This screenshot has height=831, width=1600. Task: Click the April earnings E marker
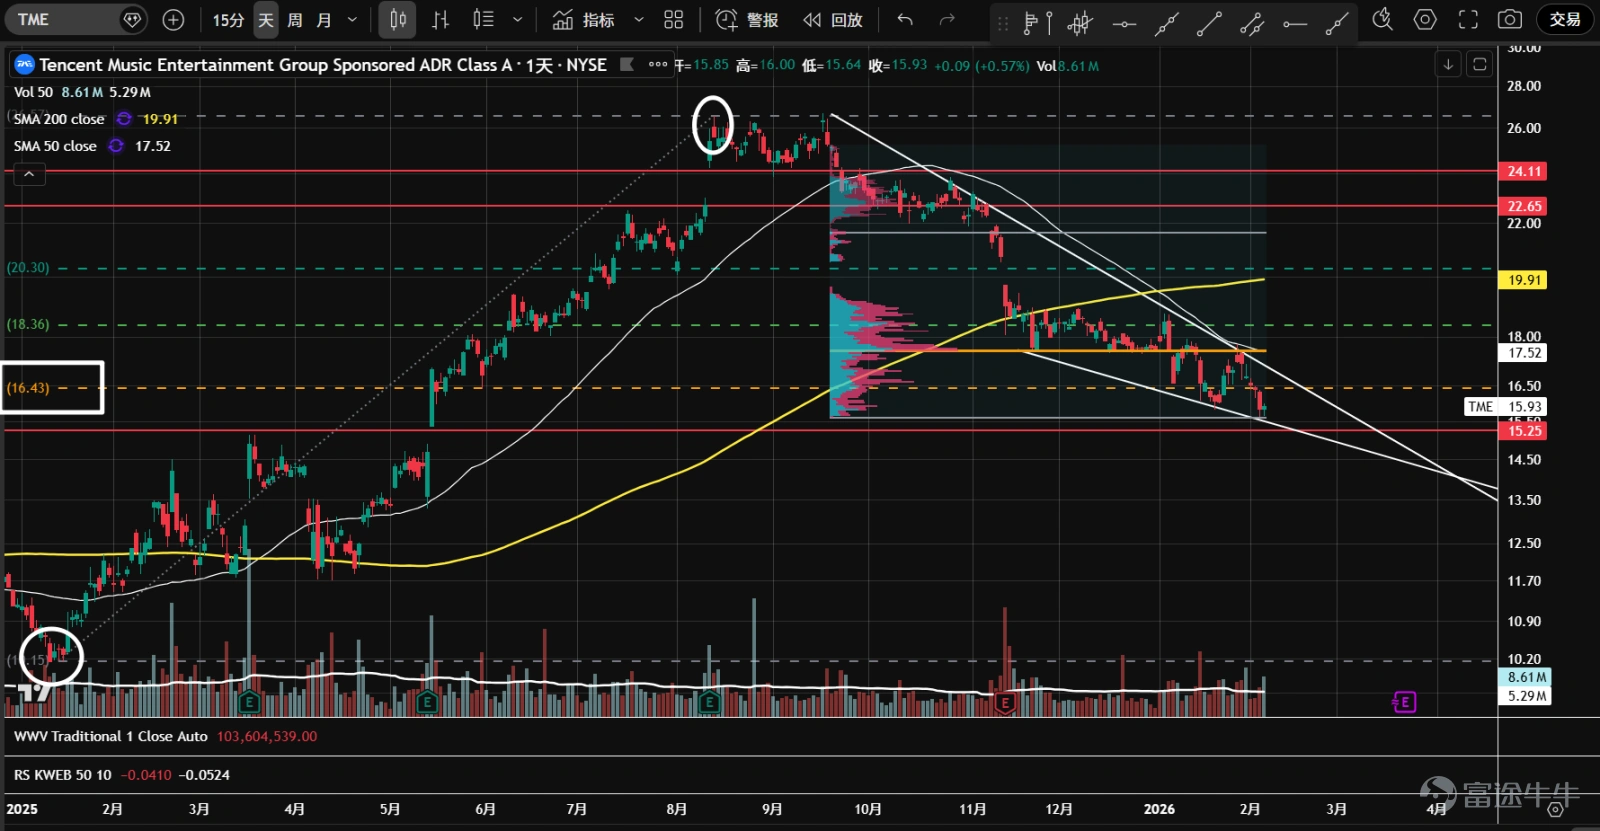(249, 702)
